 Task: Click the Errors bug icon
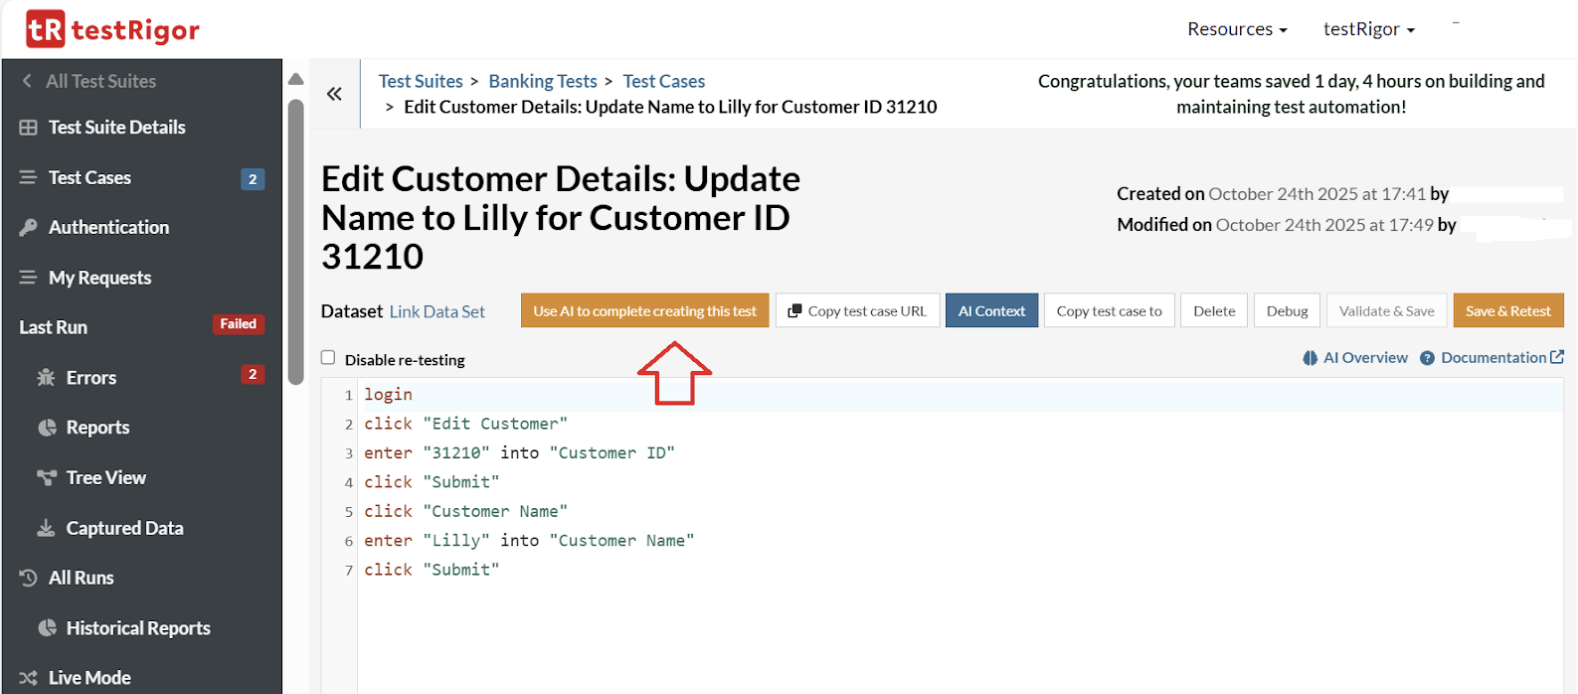[46, 377]
